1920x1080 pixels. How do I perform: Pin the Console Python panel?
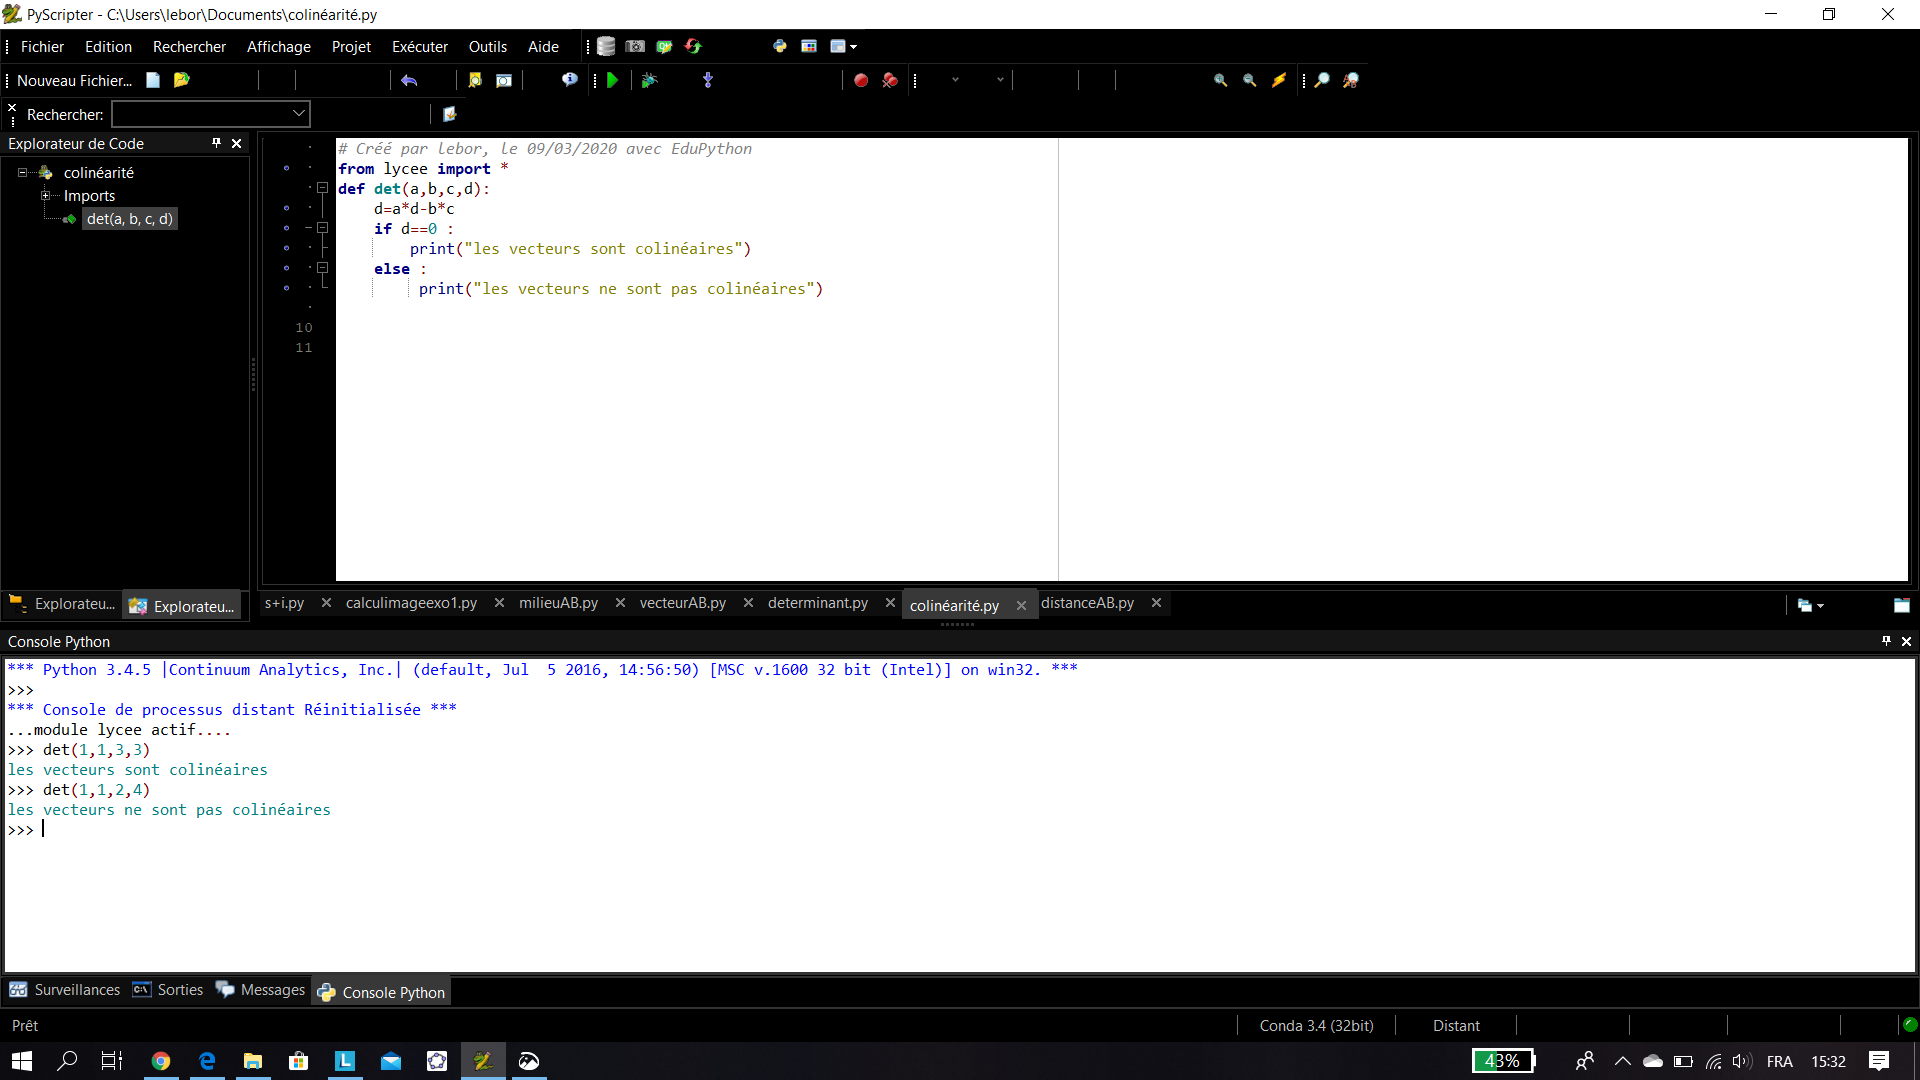pos(1886,641)
